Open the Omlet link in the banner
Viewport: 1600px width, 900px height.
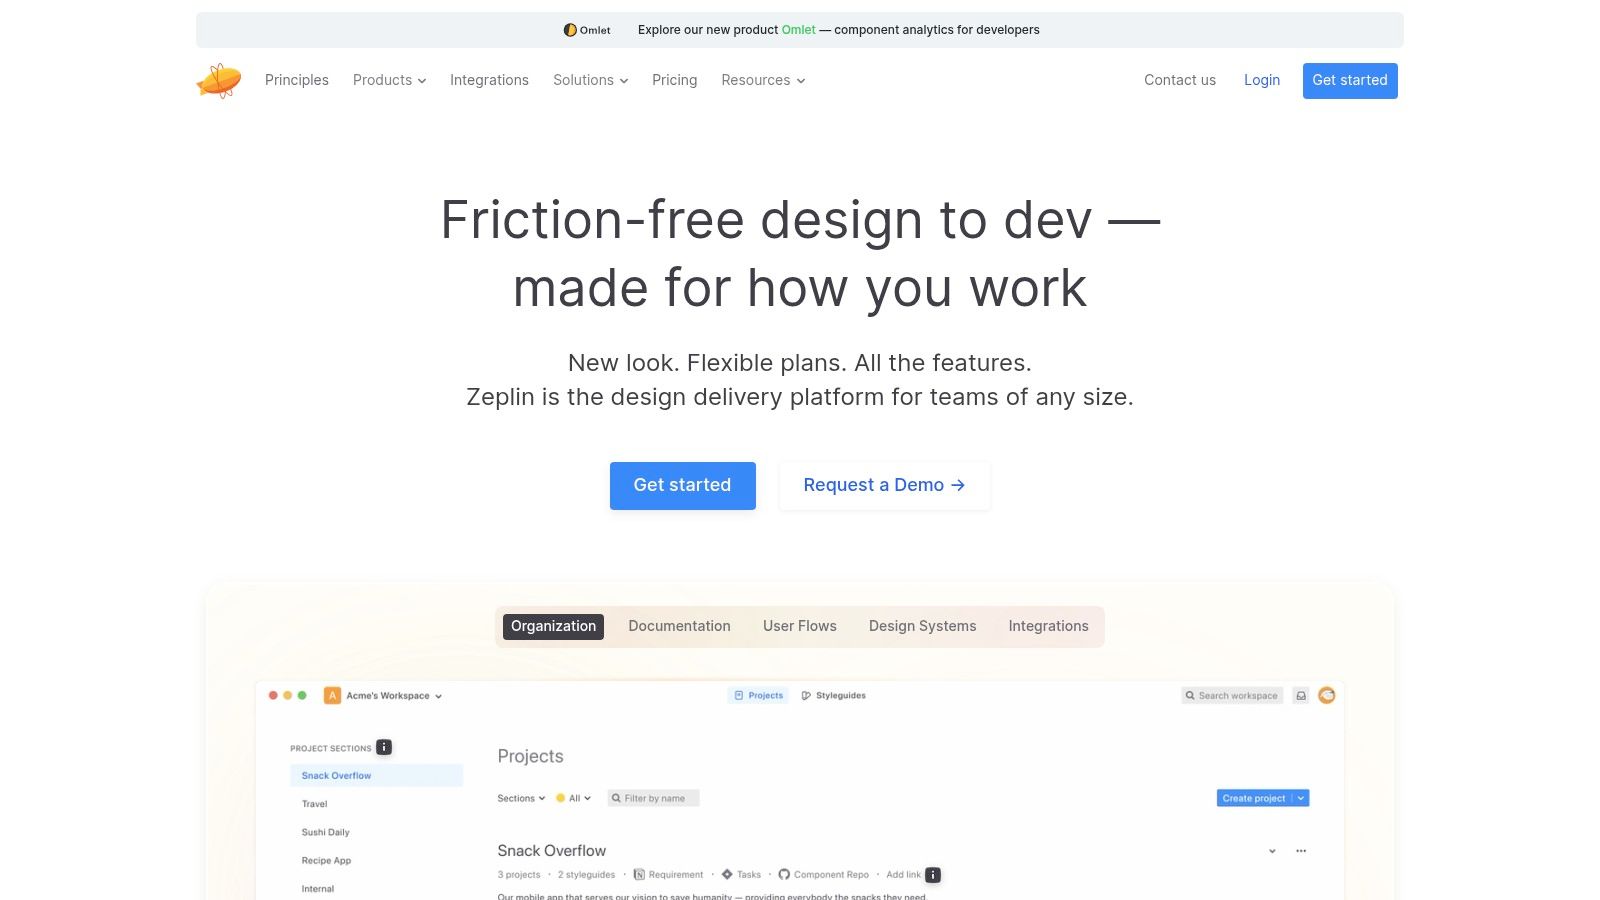click(799, 30)
